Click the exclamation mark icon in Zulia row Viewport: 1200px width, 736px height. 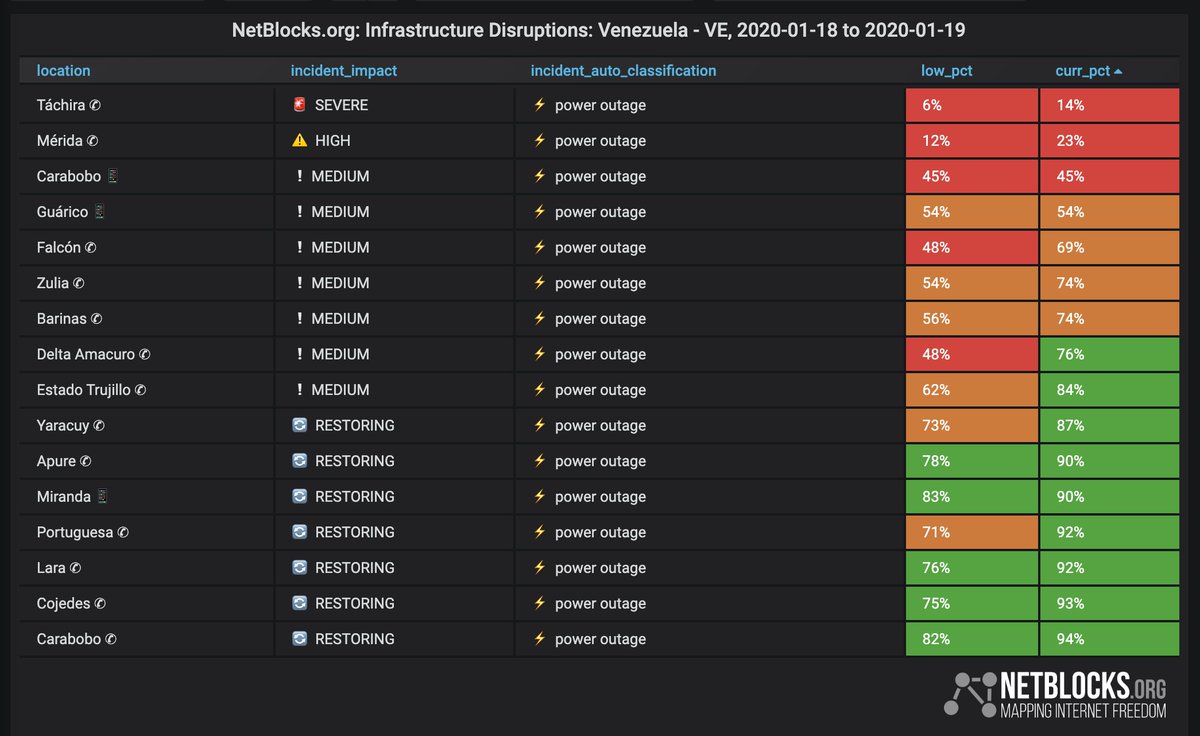point(299,283)
